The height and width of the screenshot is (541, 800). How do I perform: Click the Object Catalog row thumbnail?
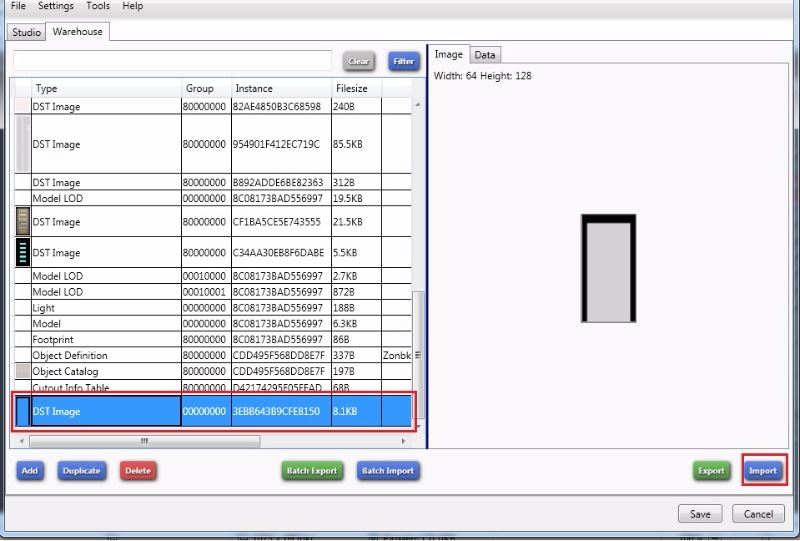22,371
